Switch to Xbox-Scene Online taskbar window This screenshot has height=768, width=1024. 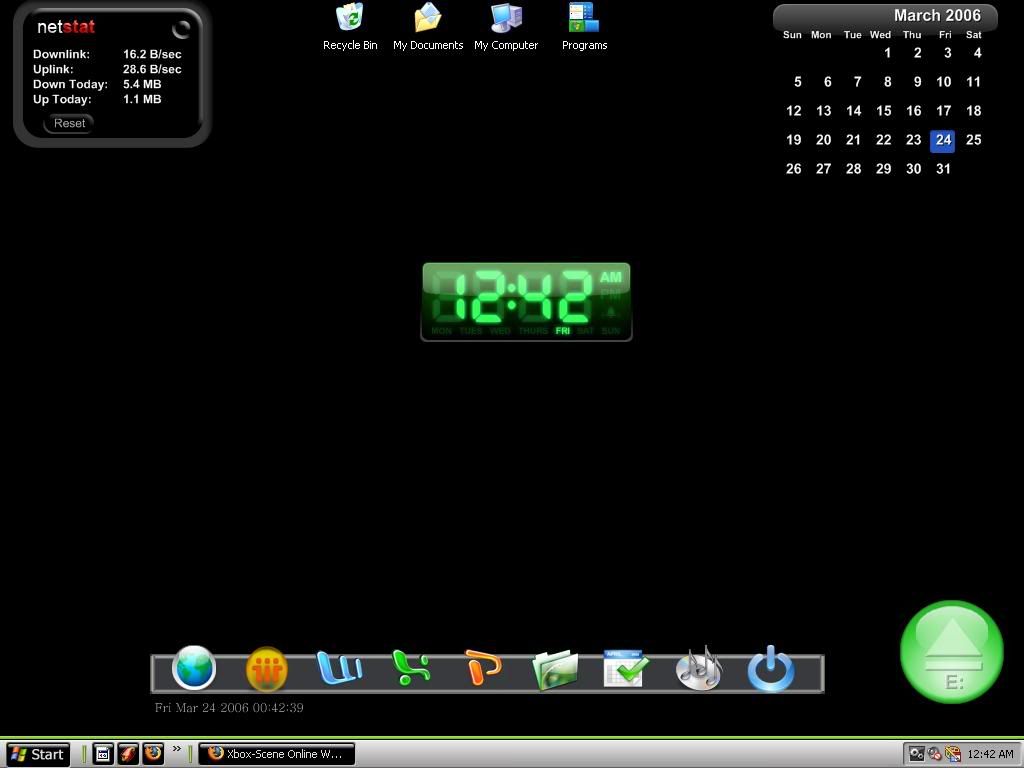click(x=276, y=754)
